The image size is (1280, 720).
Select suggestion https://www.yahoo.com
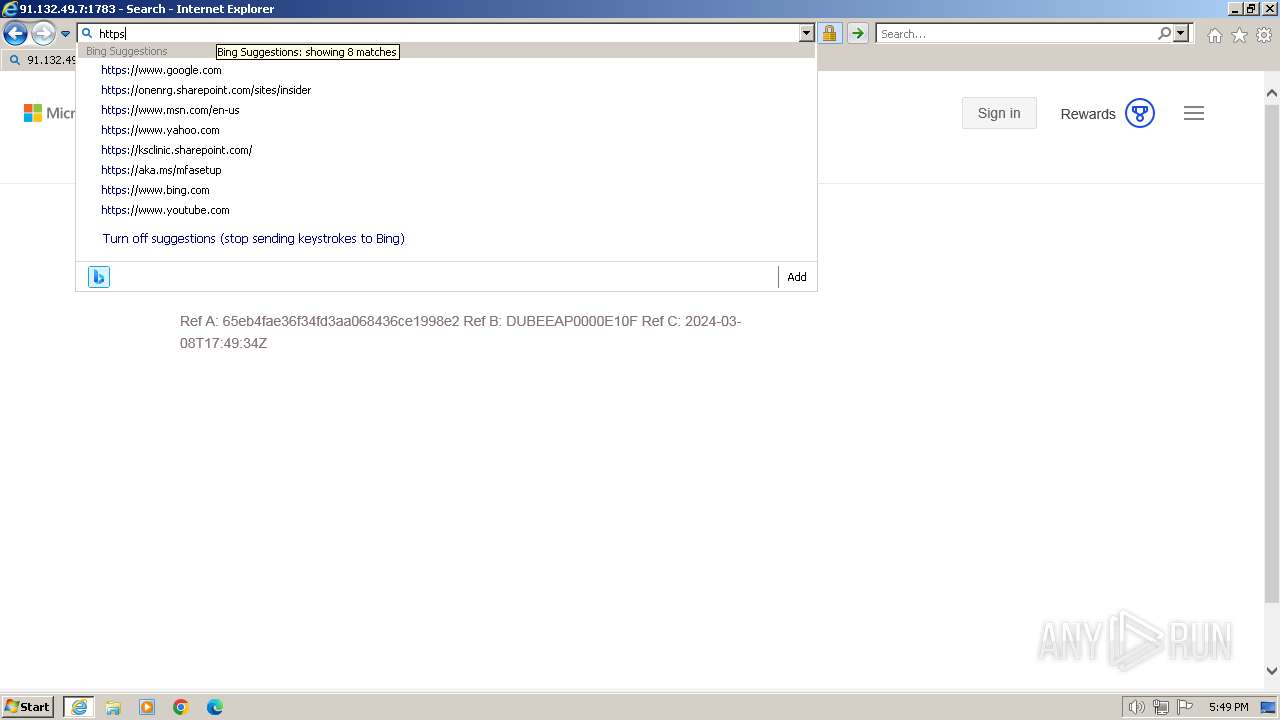click(446, 130)
